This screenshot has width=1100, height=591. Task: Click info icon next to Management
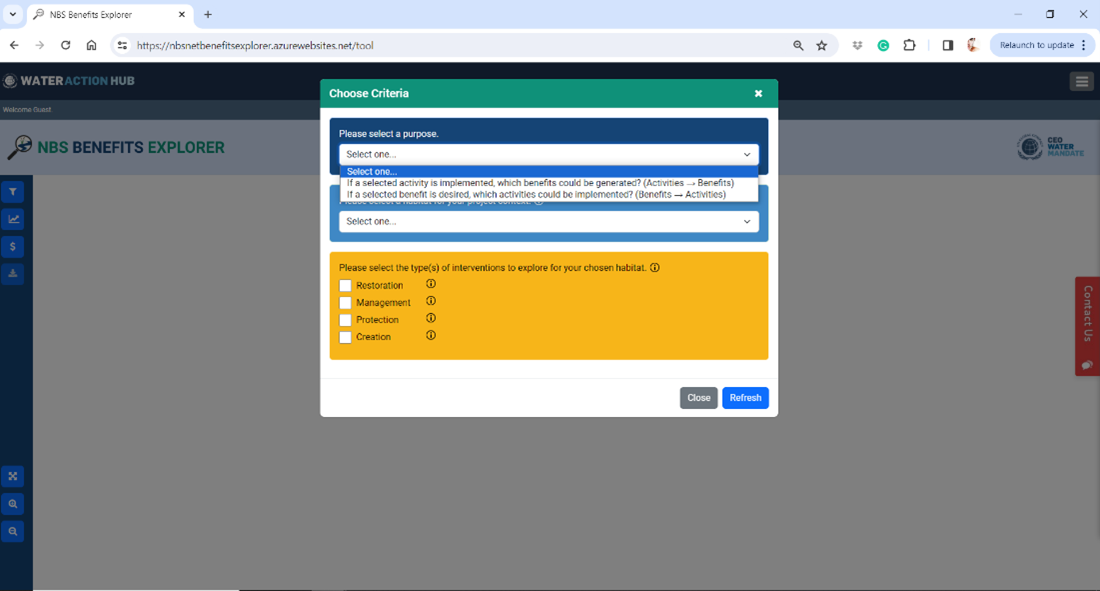[x=431, y=301]
